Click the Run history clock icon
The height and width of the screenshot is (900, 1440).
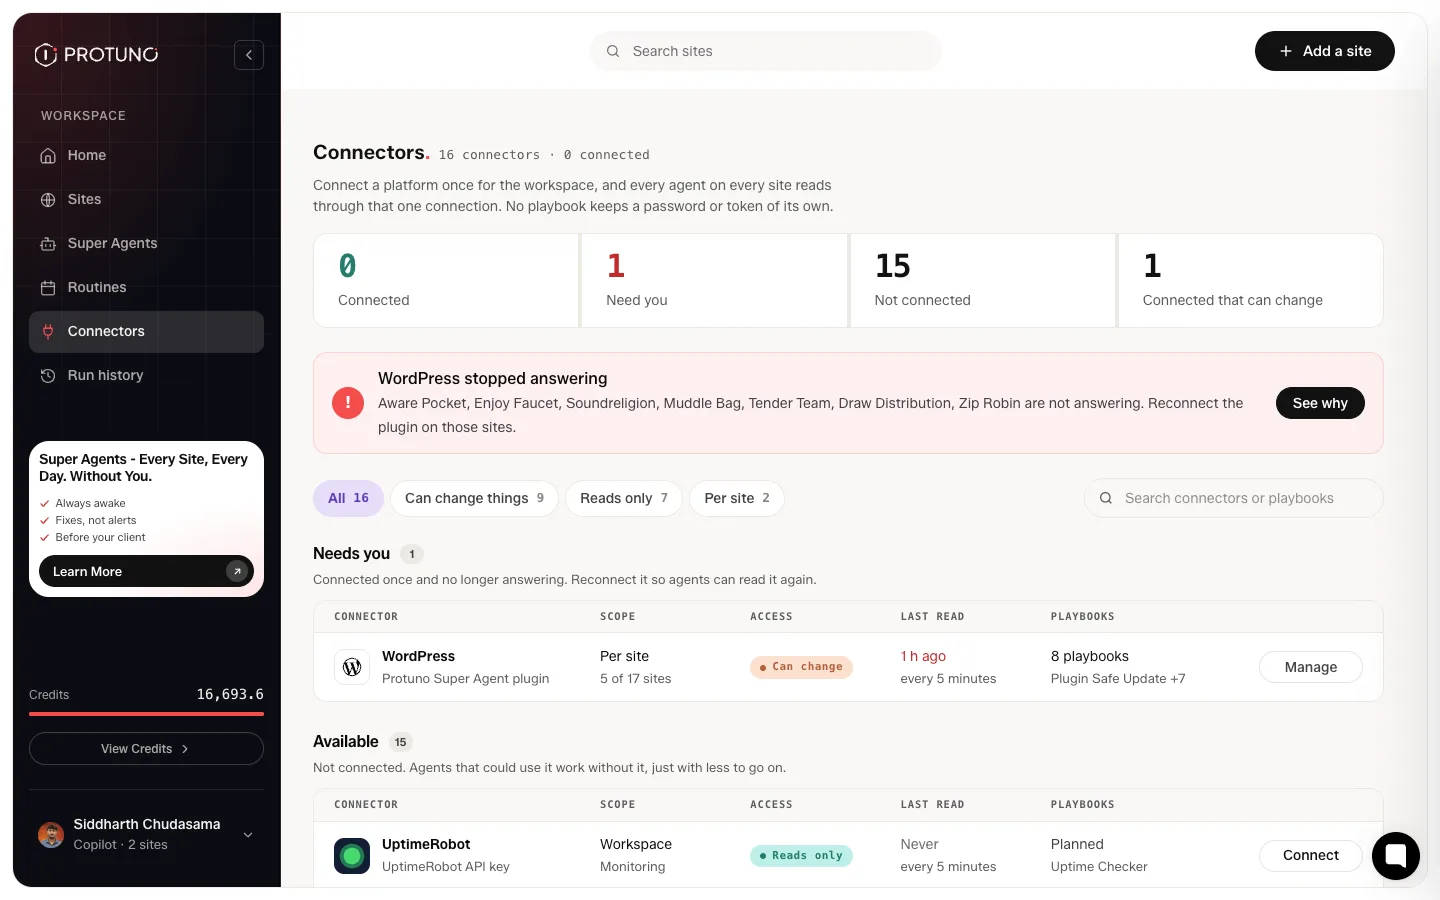[48, 376]
